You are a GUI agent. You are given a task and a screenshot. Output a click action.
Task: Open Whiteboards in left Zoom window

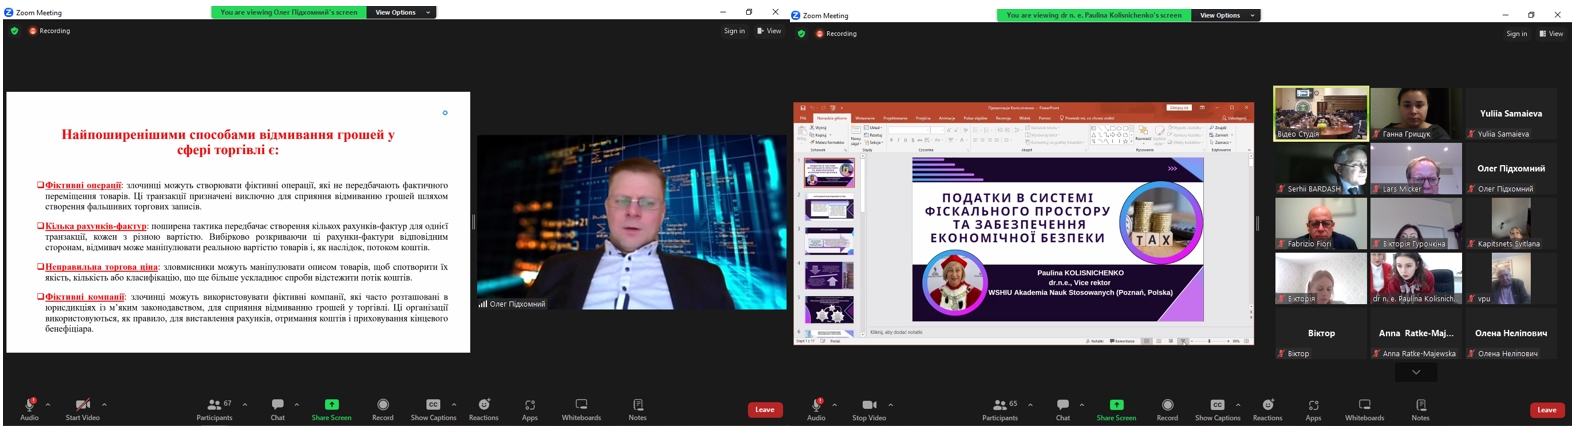click(581, 409)
